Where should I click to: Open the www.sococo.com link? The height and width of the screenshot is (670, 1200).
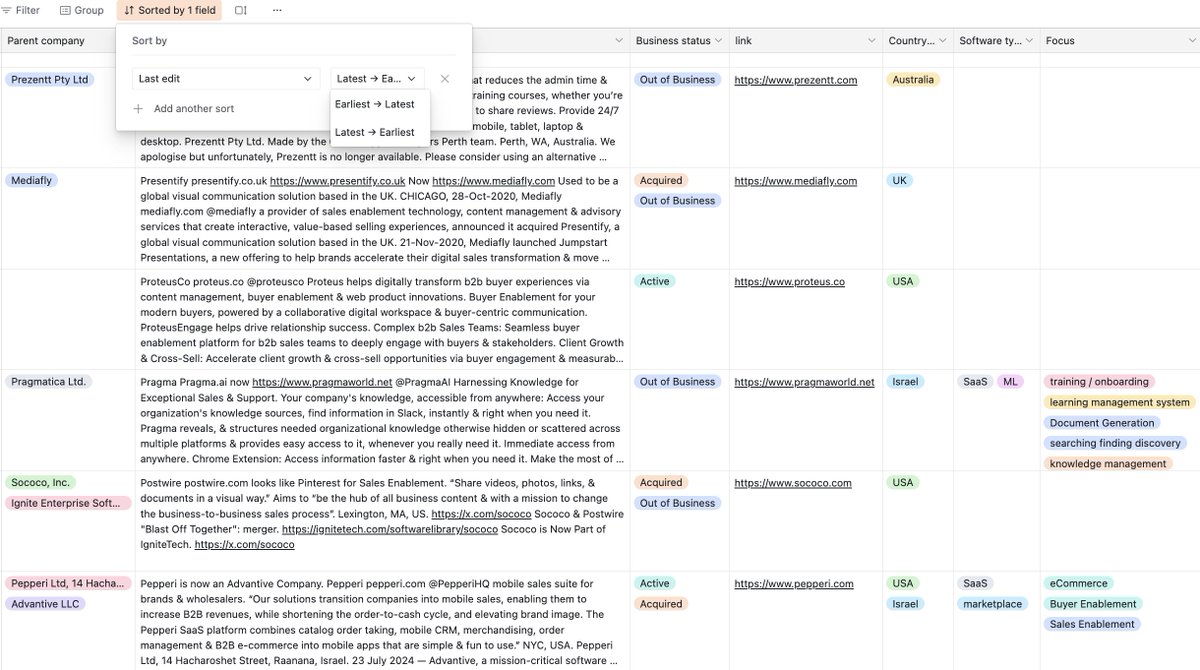point(793,483)
